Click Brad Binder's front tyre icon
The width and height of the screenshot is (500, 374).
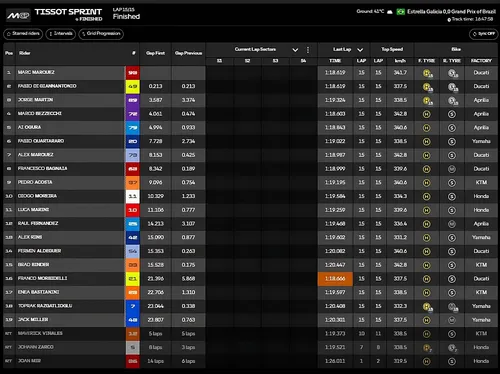(426, 265)
